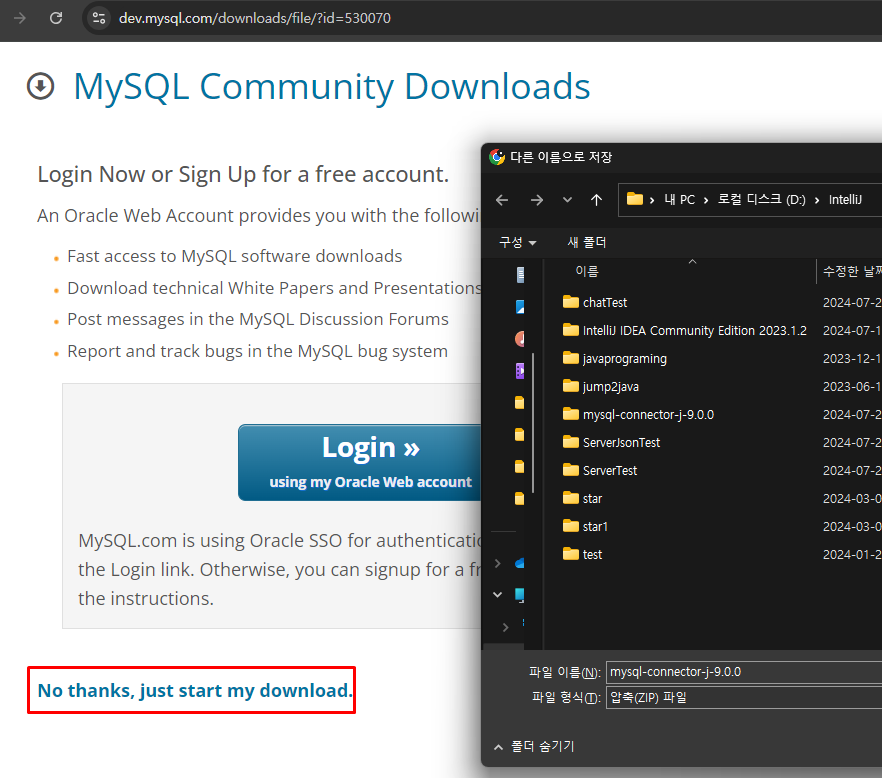Select the star folder

592,499
